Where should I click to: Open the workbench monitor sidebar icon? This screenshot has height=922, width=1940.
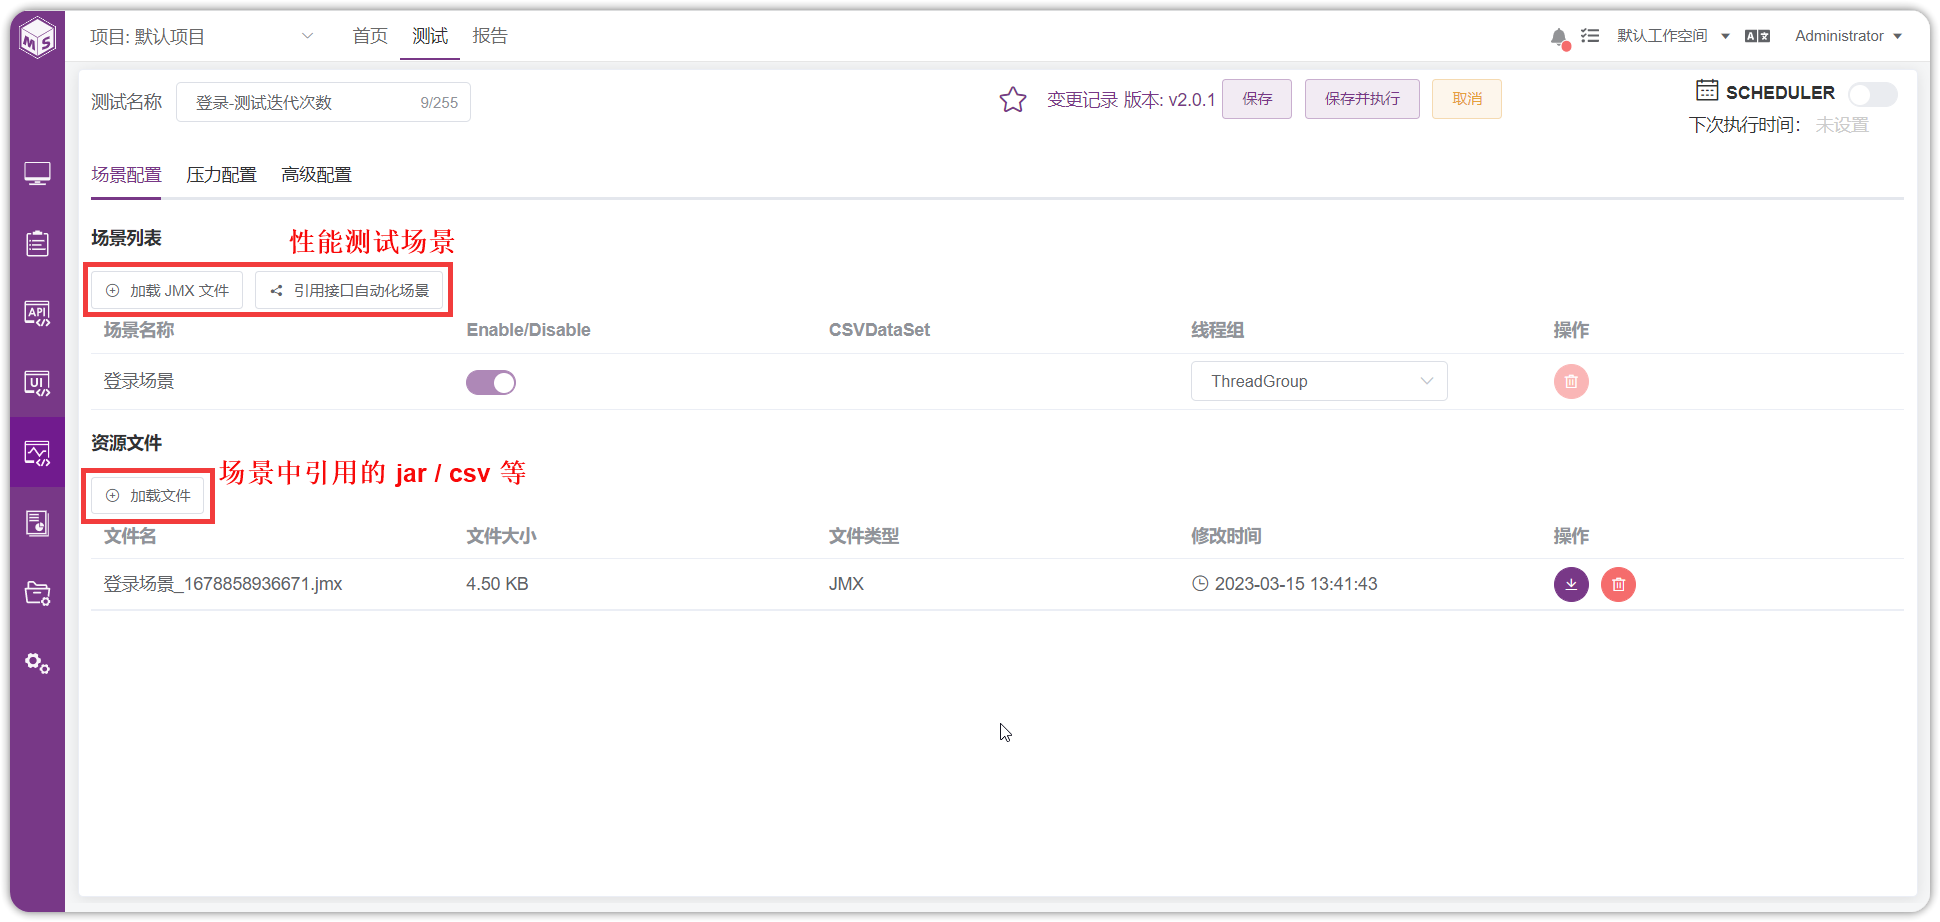38,174
